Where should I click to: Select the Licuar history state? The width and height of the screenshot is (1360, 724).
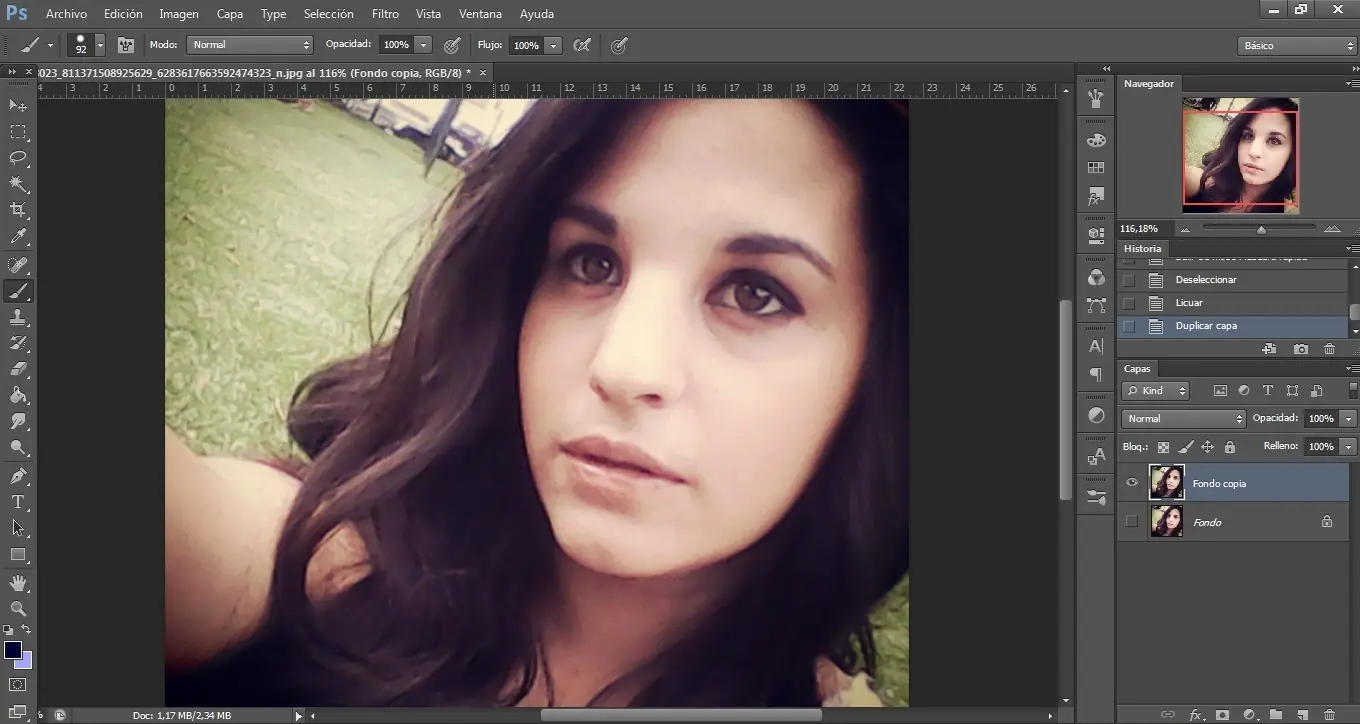tap(1233, 303)
